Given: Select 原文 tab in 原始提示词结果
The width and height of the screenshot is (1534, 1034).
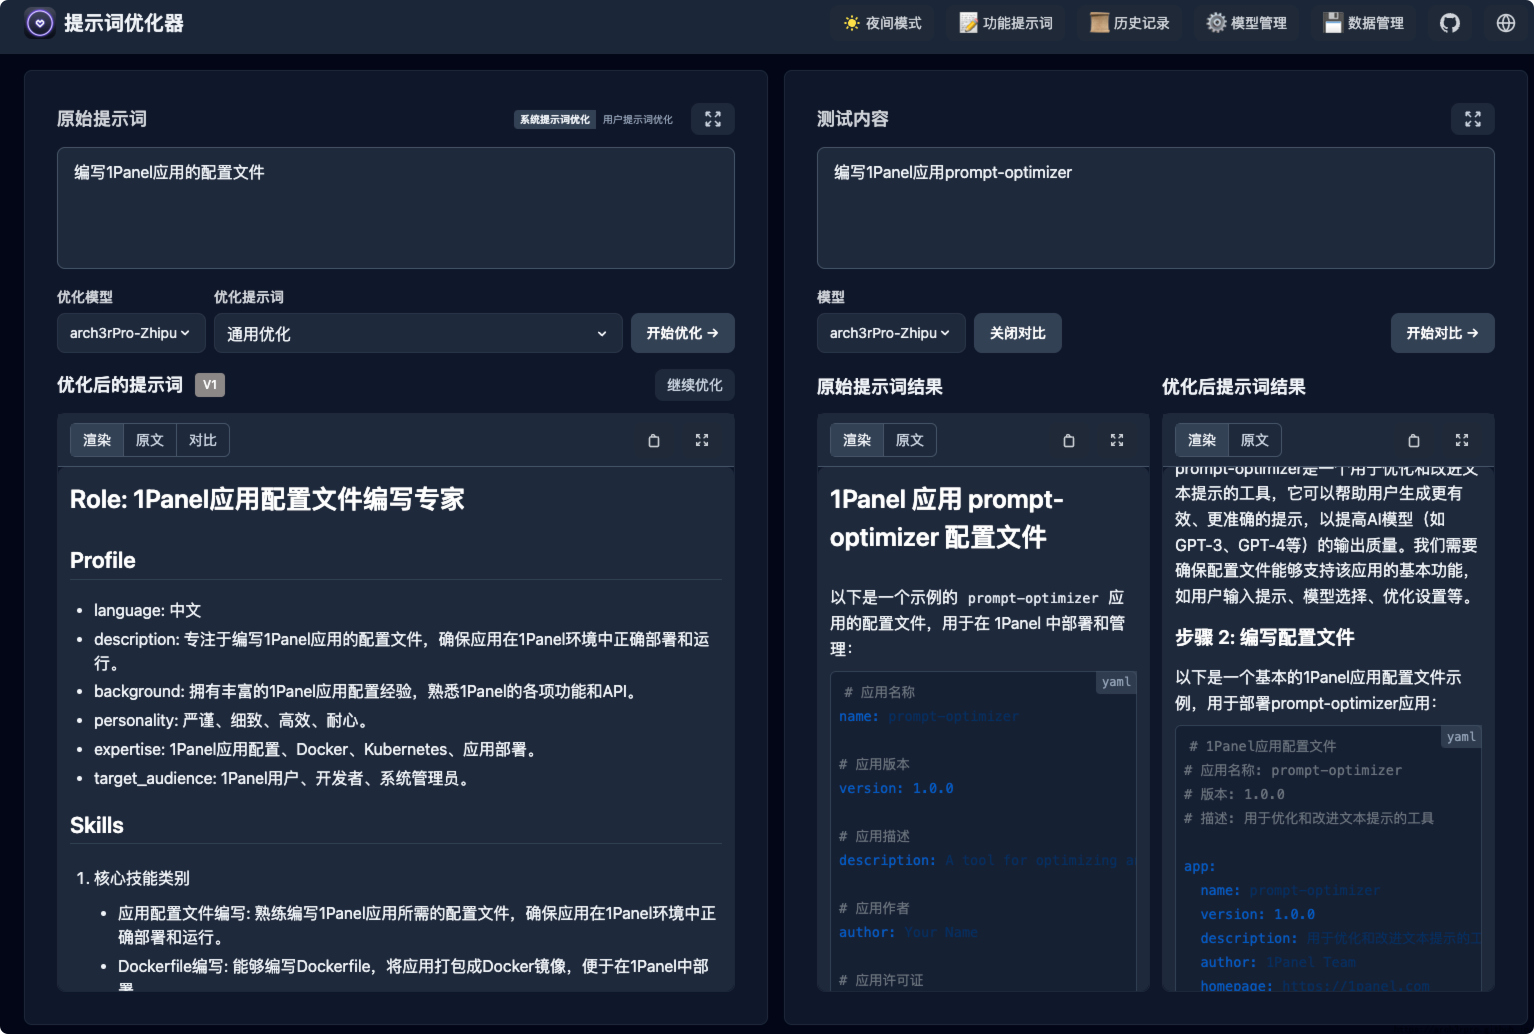Looking at the screenshot, I should (x=910, y=440).
